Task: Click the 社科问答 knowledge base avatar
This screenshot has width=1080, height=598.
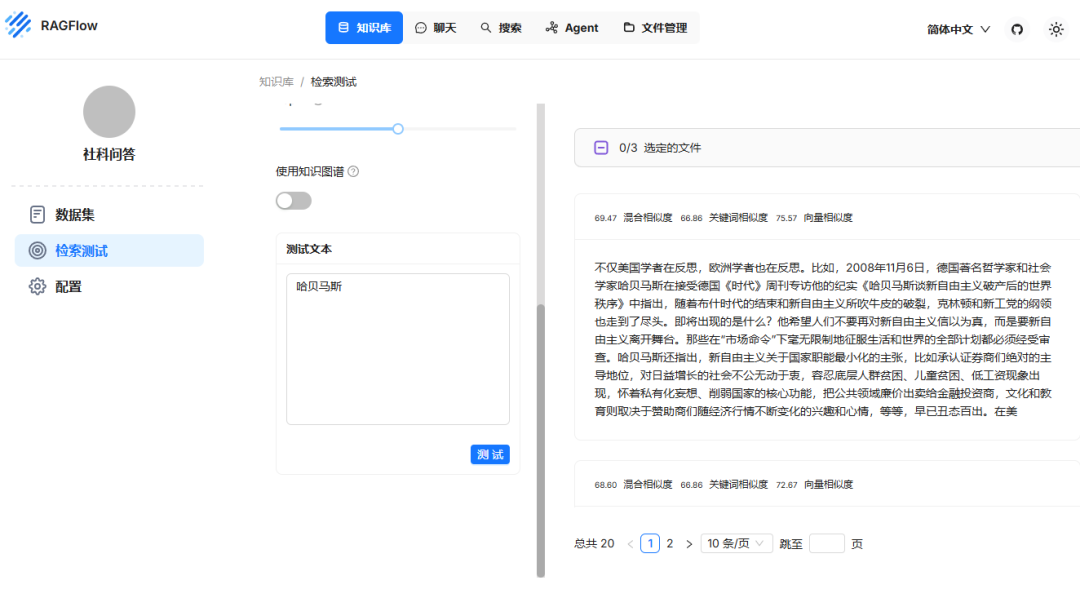Action: [x=109, y=112]
